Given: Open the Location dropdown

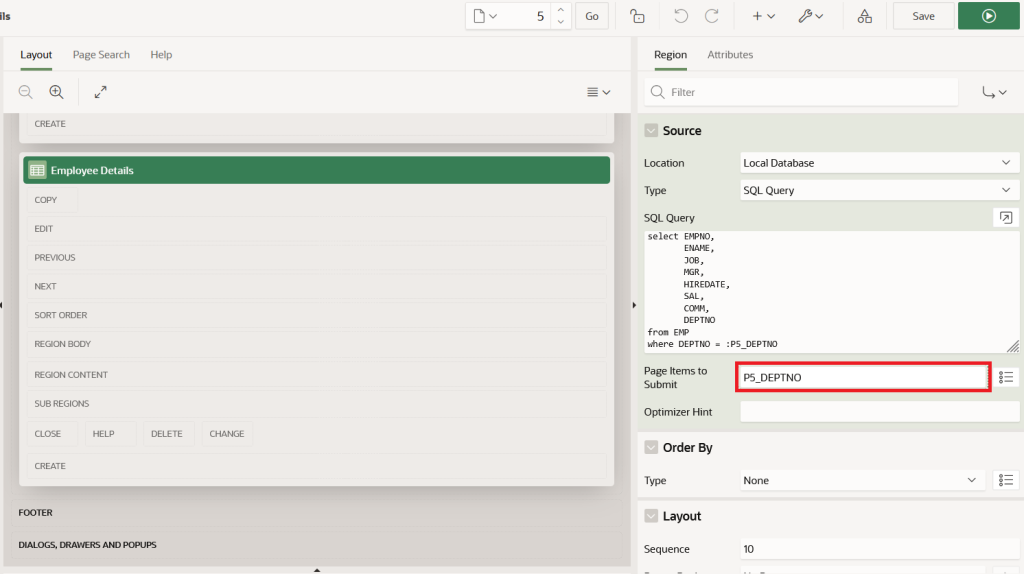Looking at the screenshot, I should (879, 163).
